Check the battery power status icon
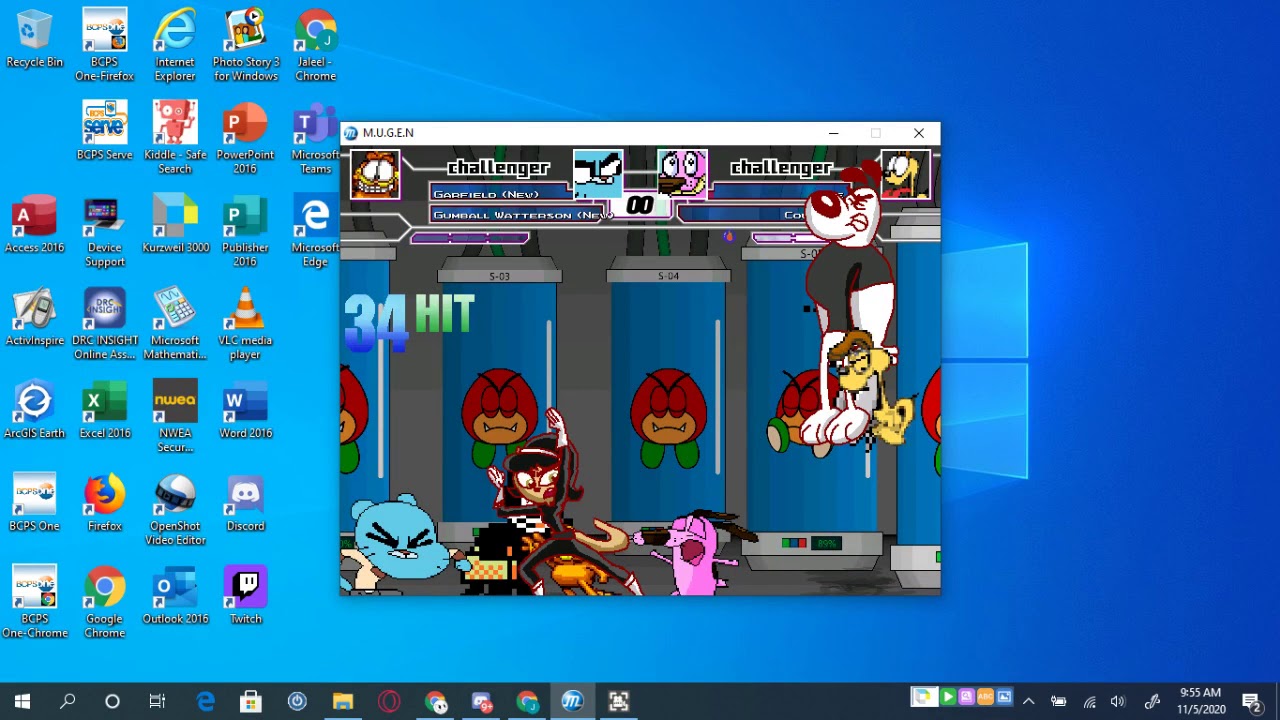The image size is (1280, 720). pyautogui.click(x=1059, y=702)
